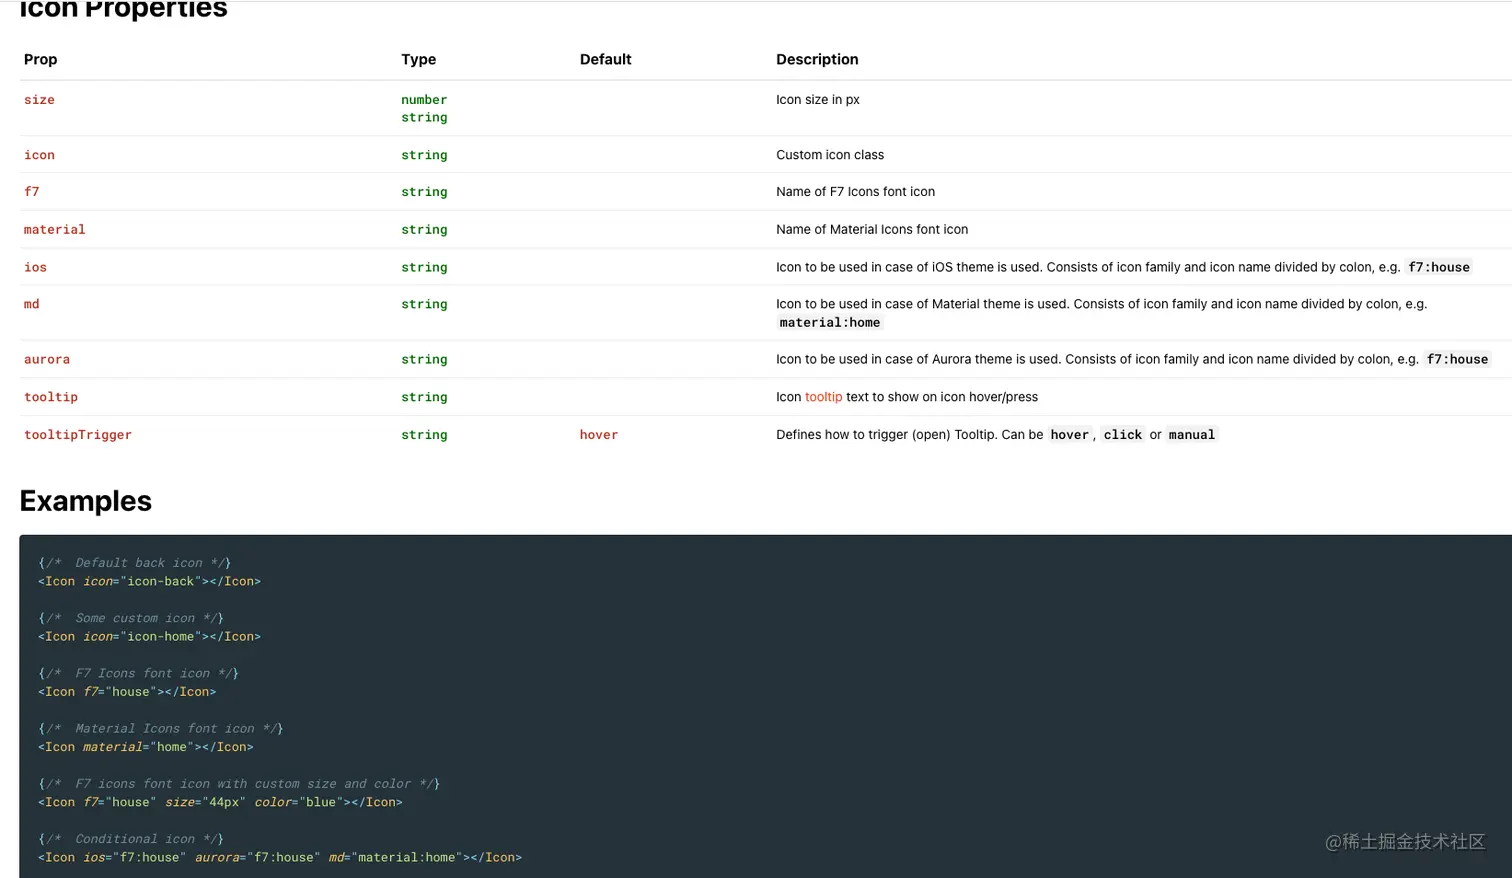Select the "f7" prop name in table
Screen dimensions: 1512x878
click(32, 192)
